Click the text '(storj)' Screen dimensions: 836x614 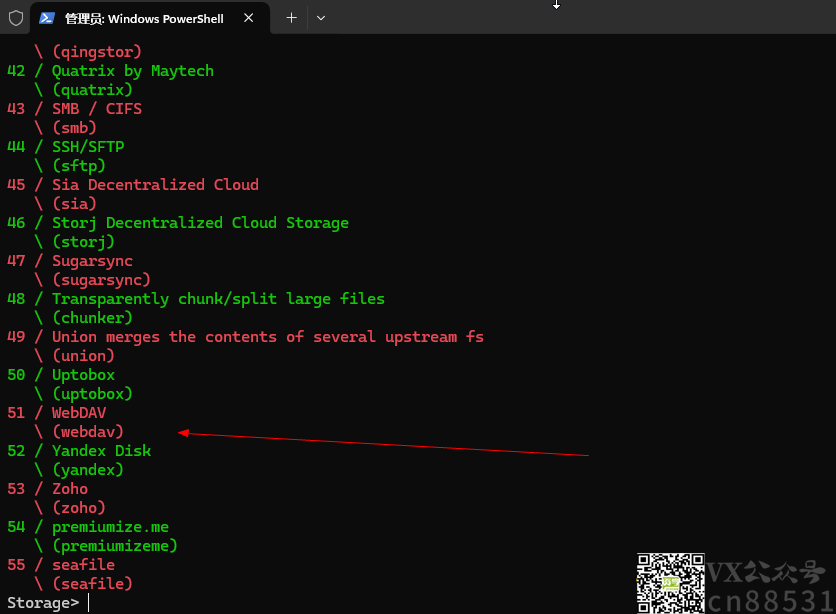83,242
